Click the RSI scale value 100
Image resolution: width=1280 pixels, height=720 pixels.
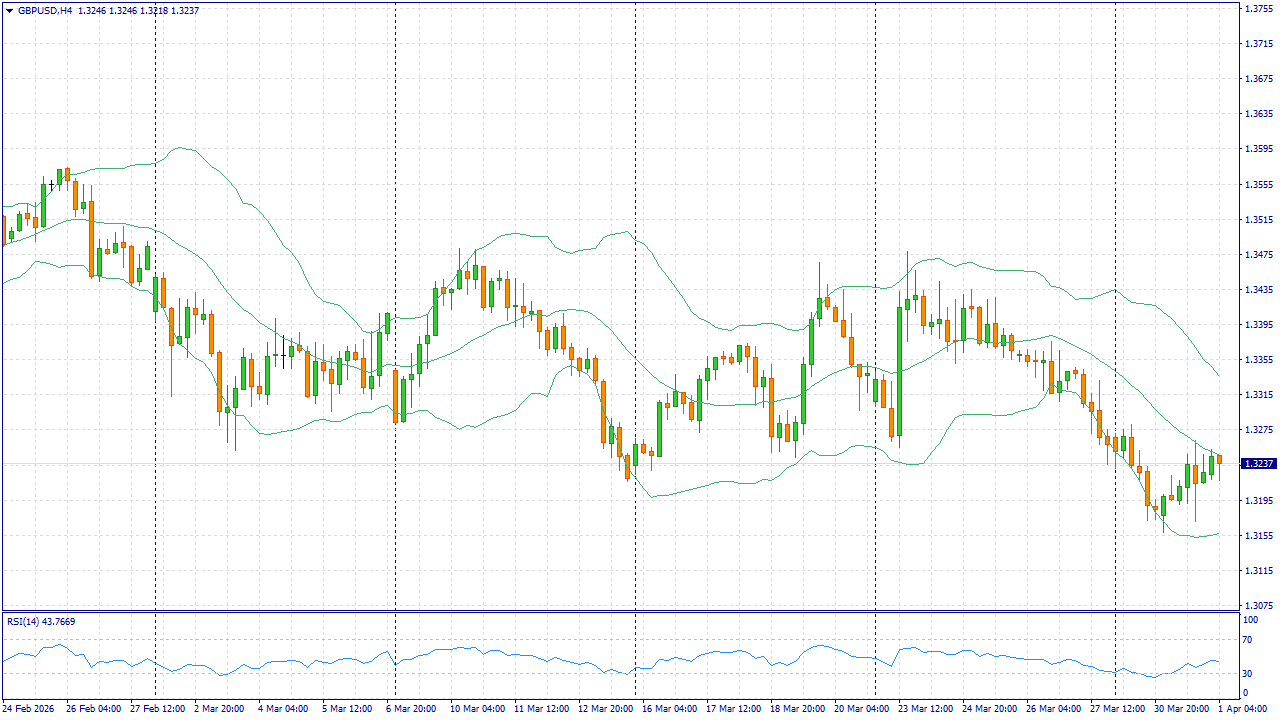tap(1250, 620)
